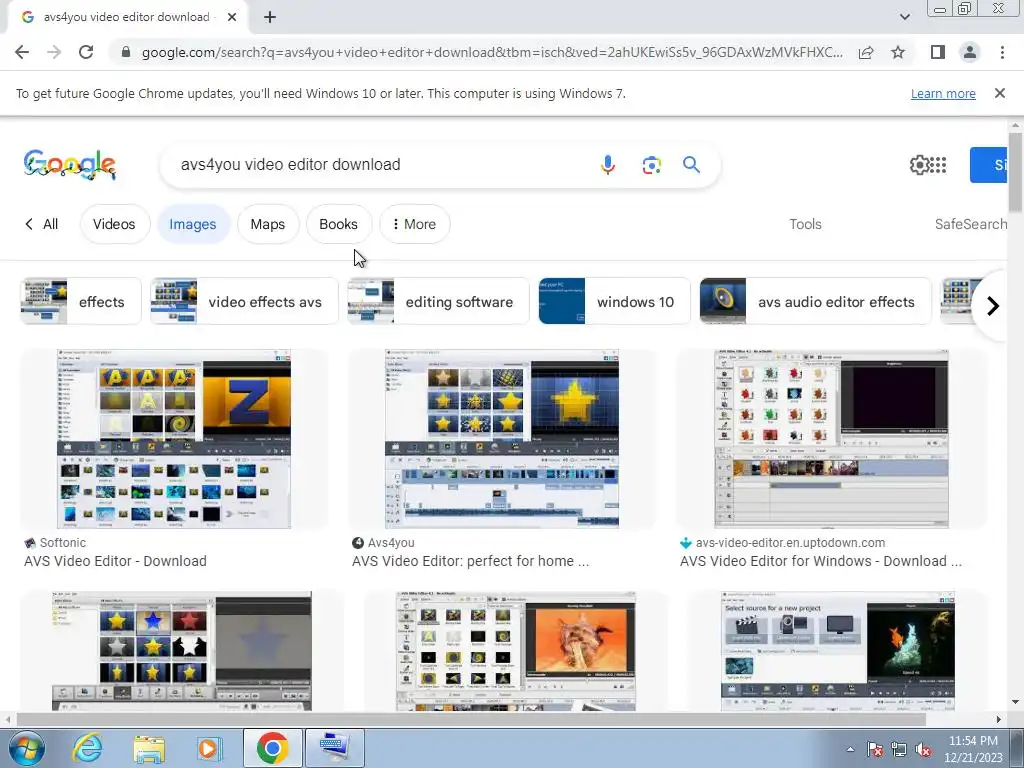Click the horizontal scrollbar right arrow
The width and height of the screenshot is (1024, 768).
tap(998, 720)
